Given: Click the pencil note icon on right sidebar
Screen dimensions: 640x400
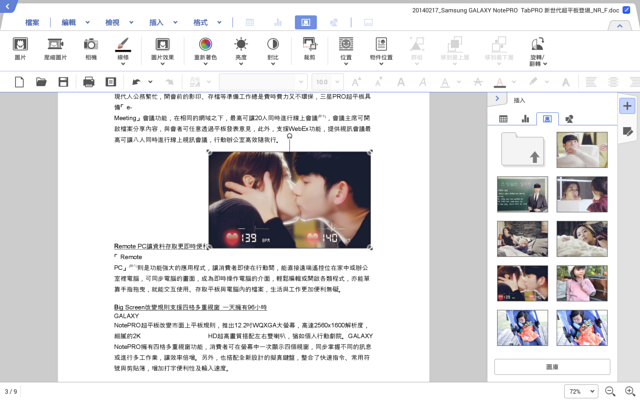Looking at the screenshot, I should [627, 131].
